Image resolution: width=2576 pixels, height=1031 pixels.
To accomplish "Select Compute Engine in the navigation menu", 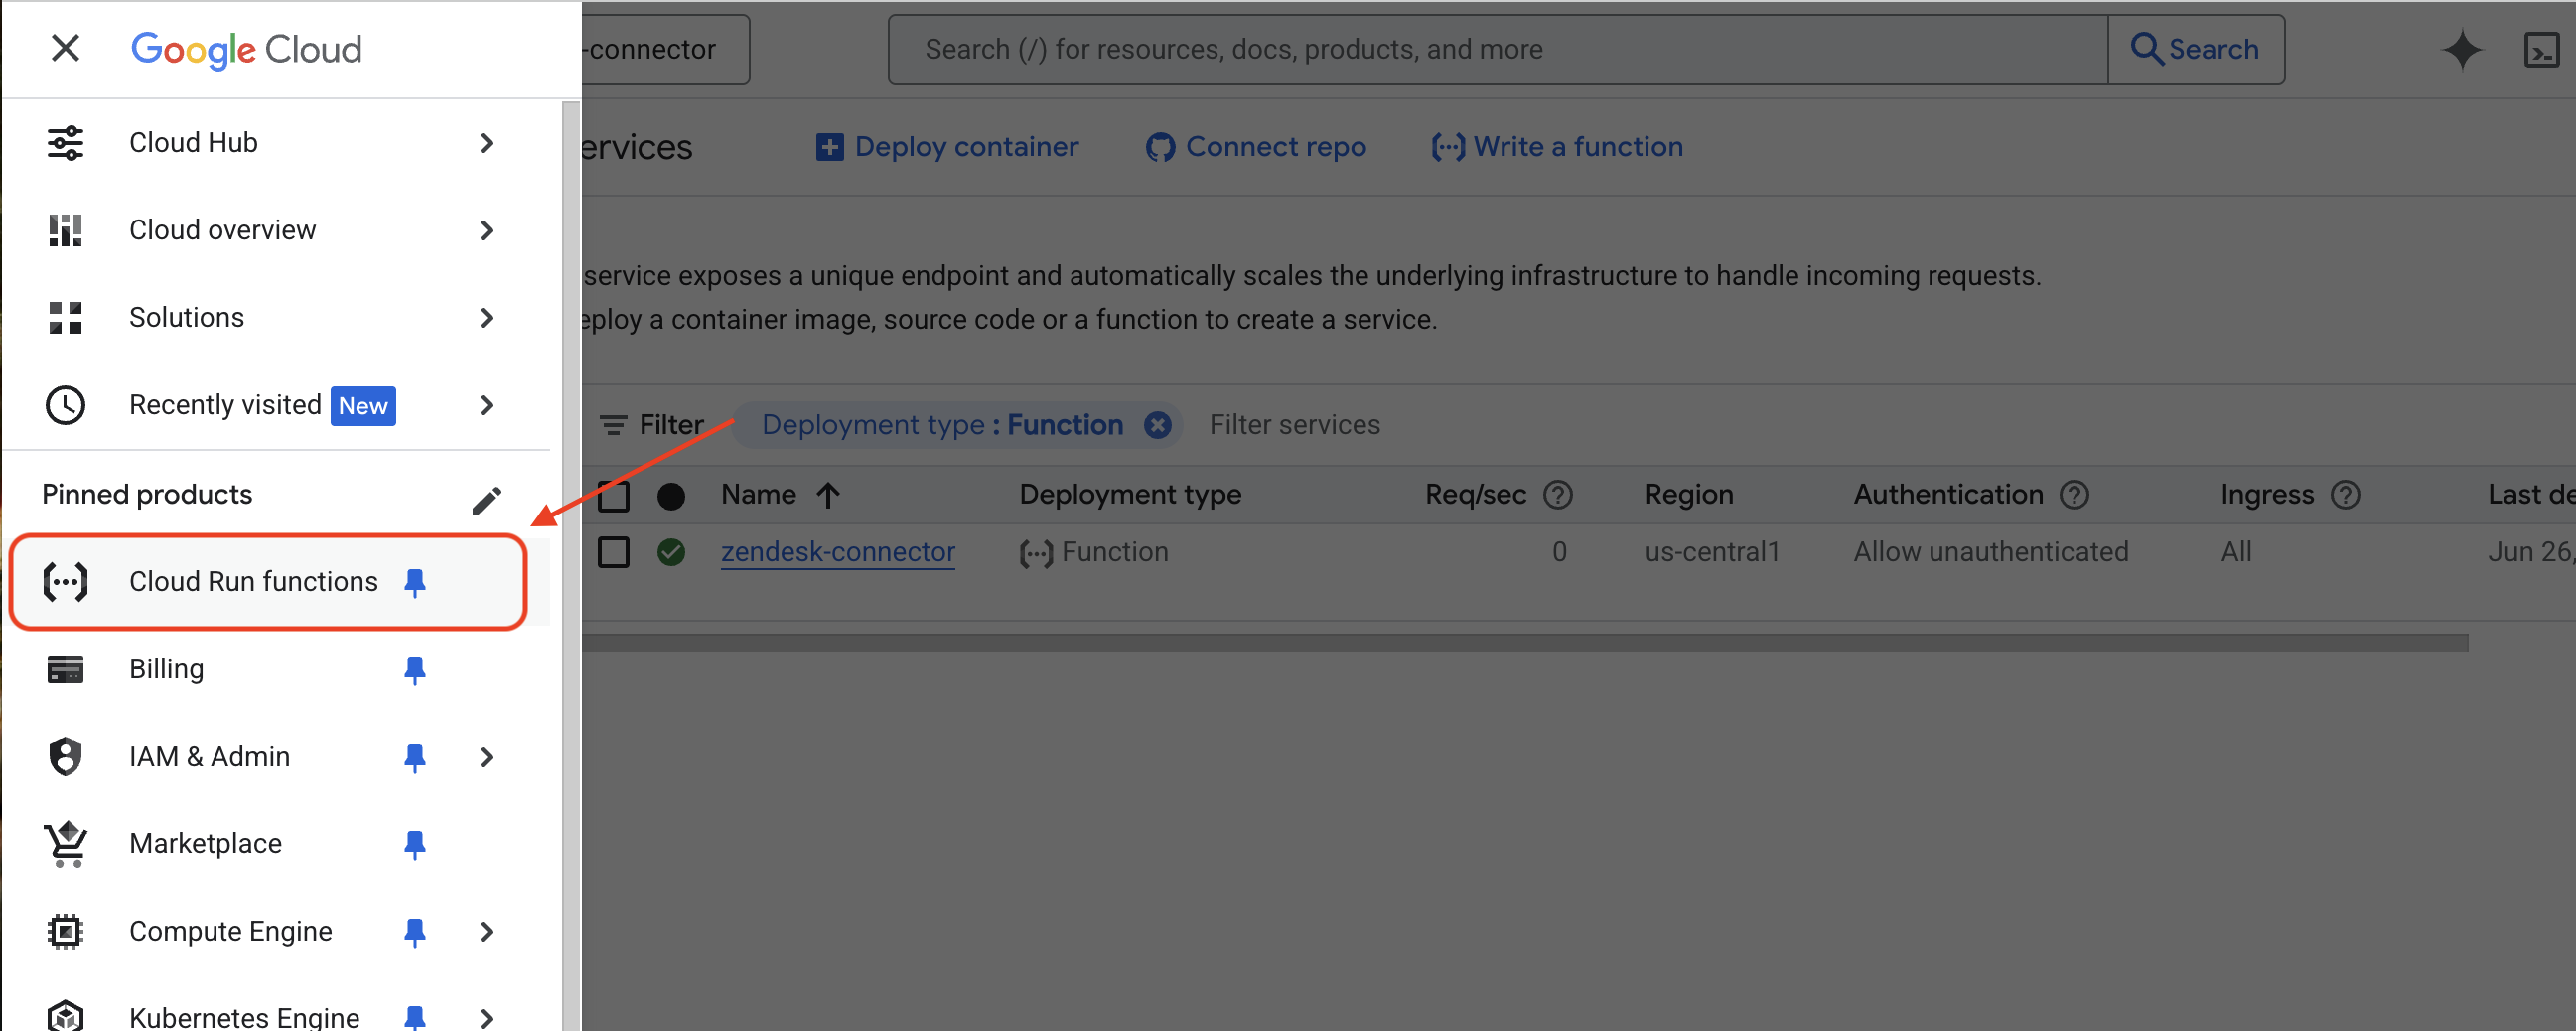I will [x=230, y=931].
